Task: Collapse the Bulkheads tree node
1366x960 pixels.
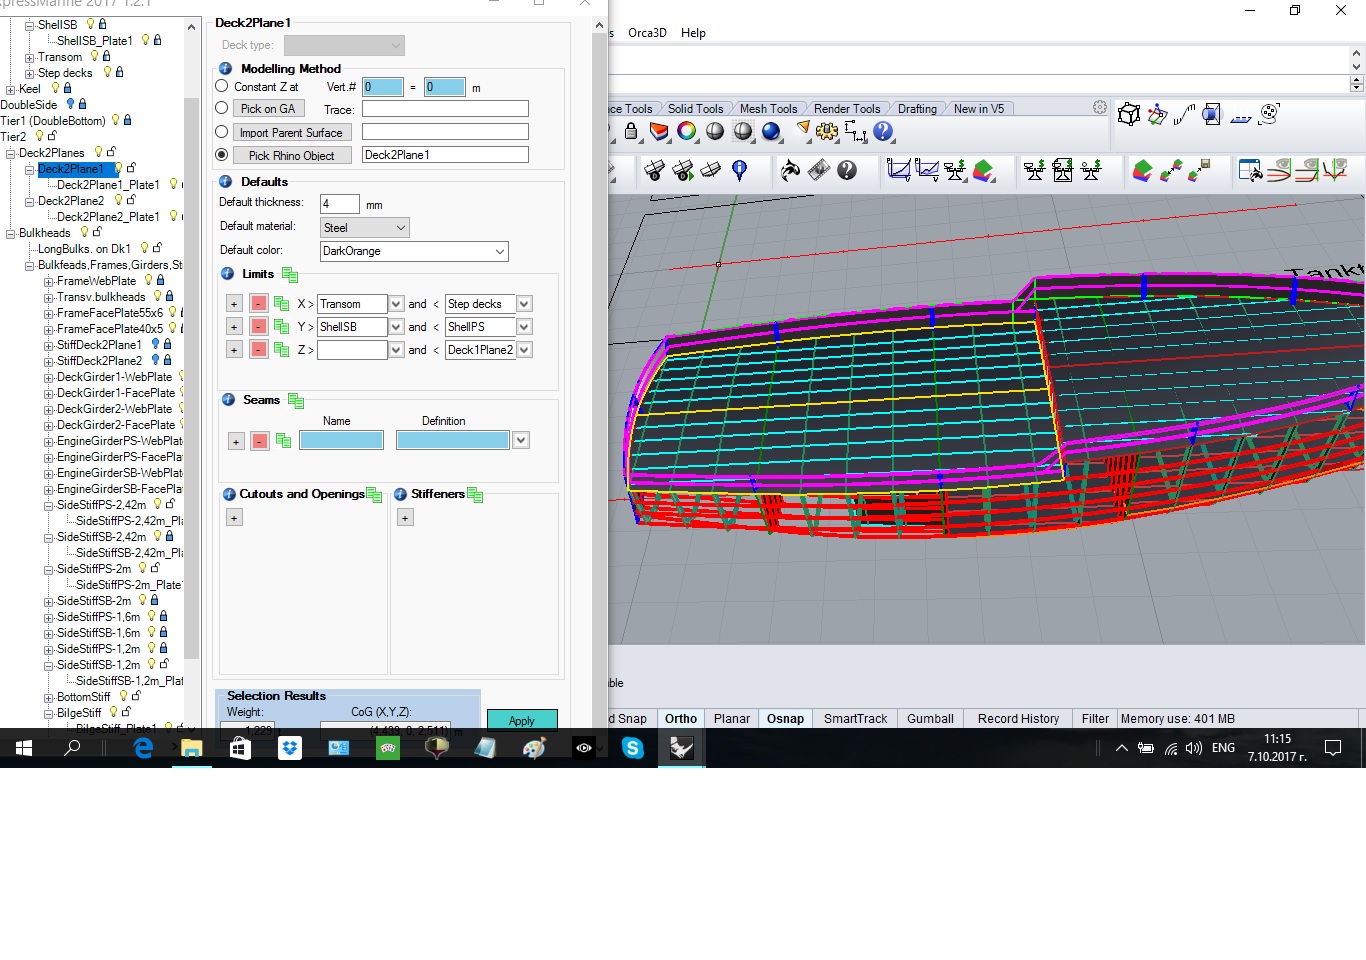Action: (x=10, y=234)
